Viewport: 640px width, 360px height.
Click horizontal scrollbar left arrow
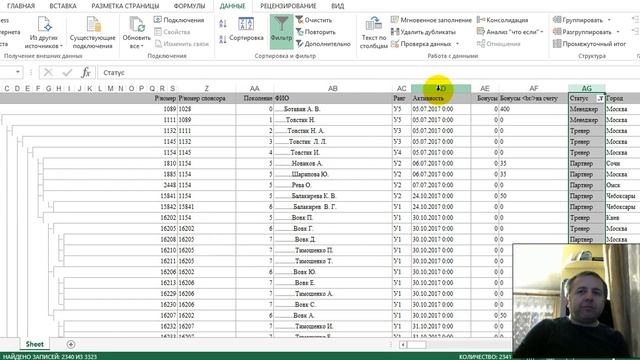tap(403, 345)
